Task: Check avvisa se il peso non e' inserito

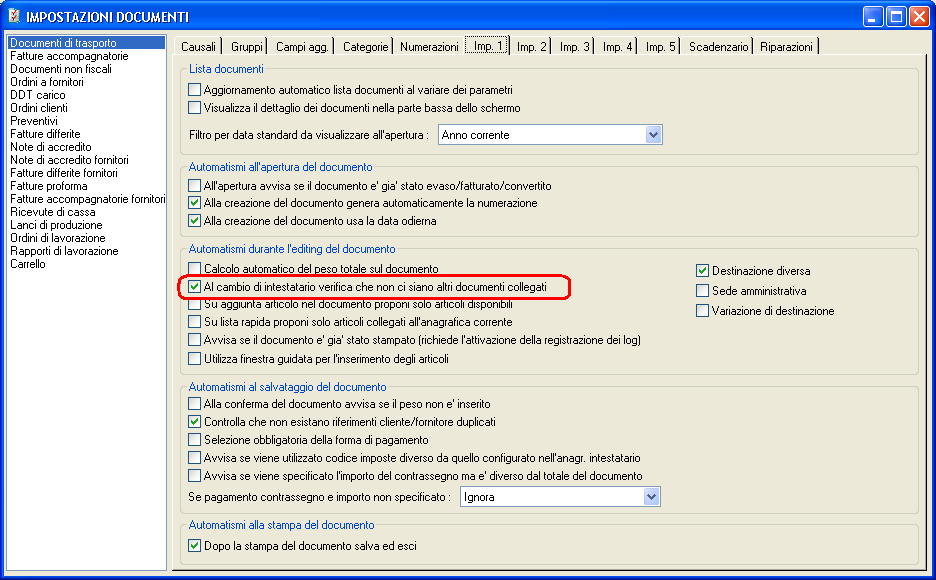Action: click(195, 404)
